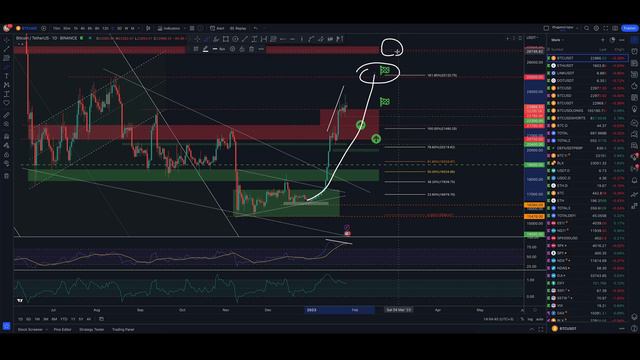This screenshot has width=640, height=360.
Task: Expand the Indicators favorites dropdown arrow
Action: tap(184, 28)
